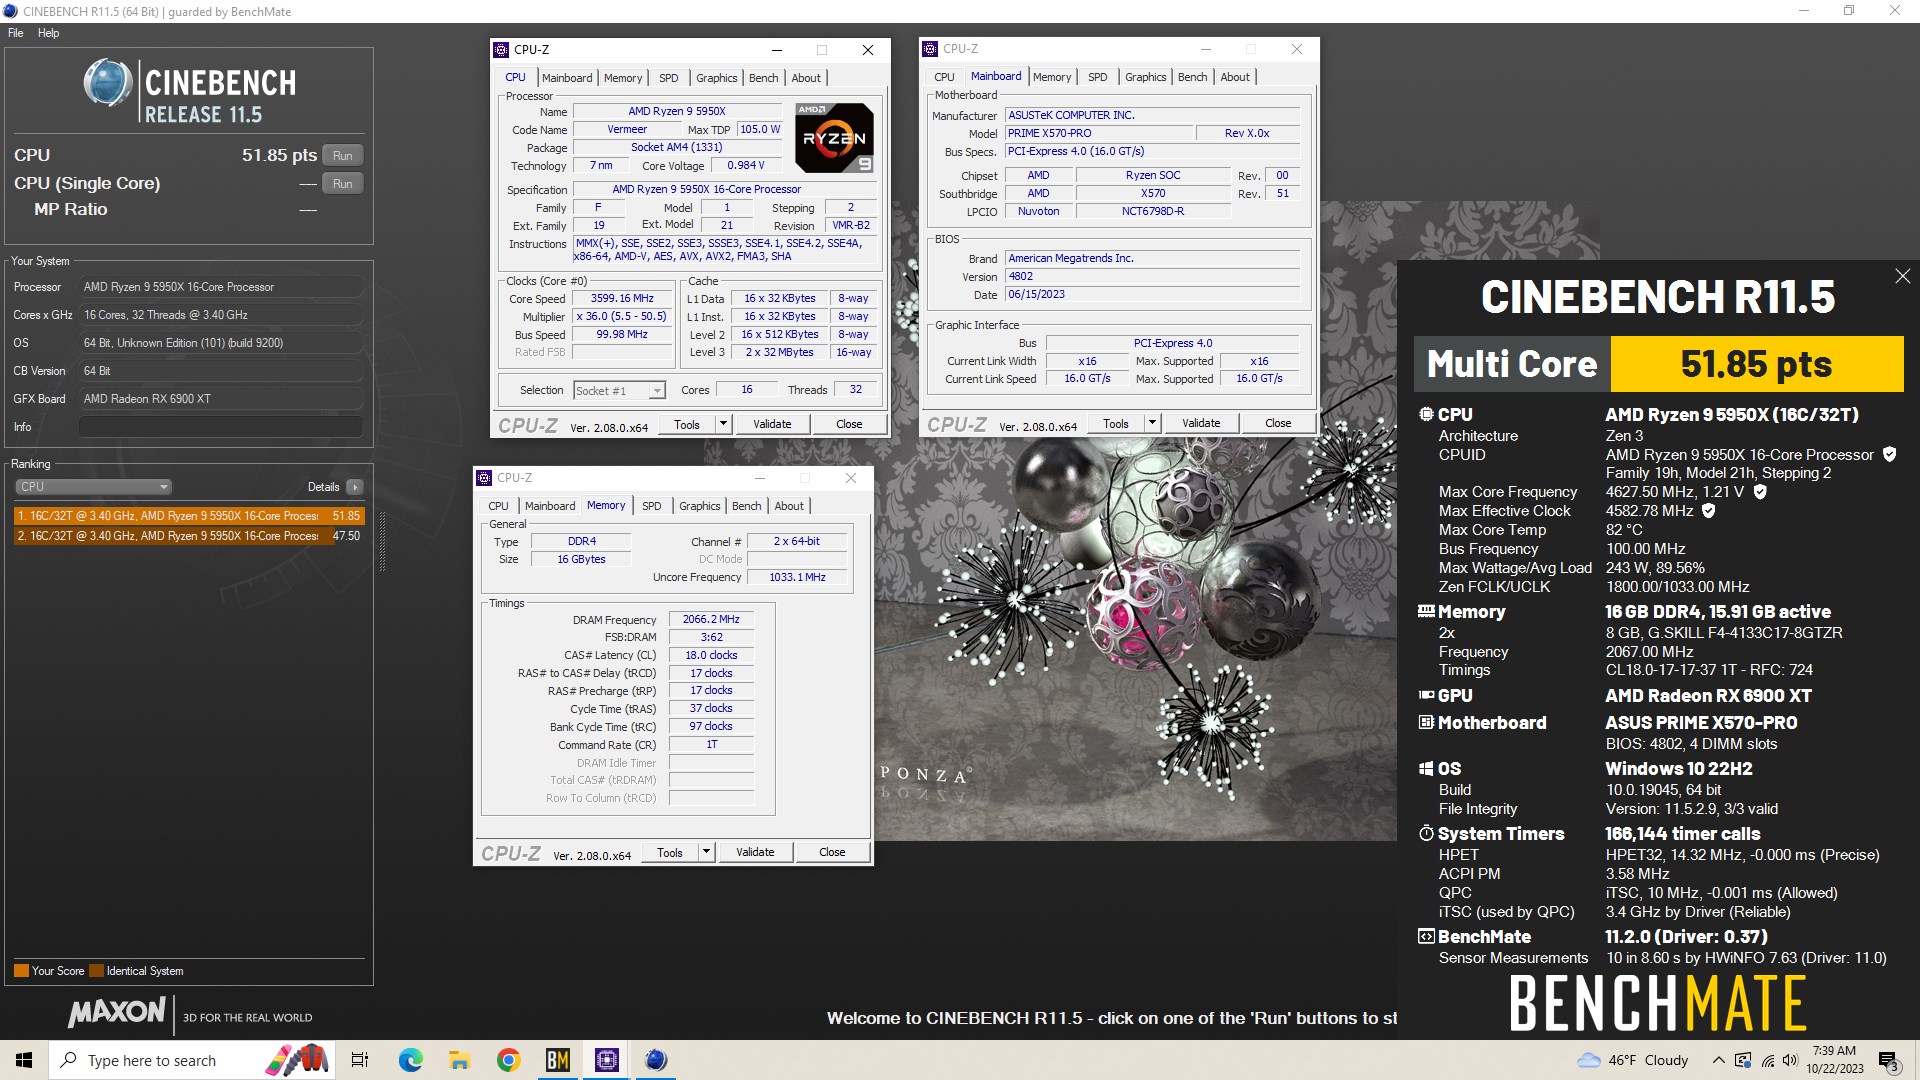Click CPU-Z title icon of Mainboard window
1920x1080 pixels.
pos(930,49)
